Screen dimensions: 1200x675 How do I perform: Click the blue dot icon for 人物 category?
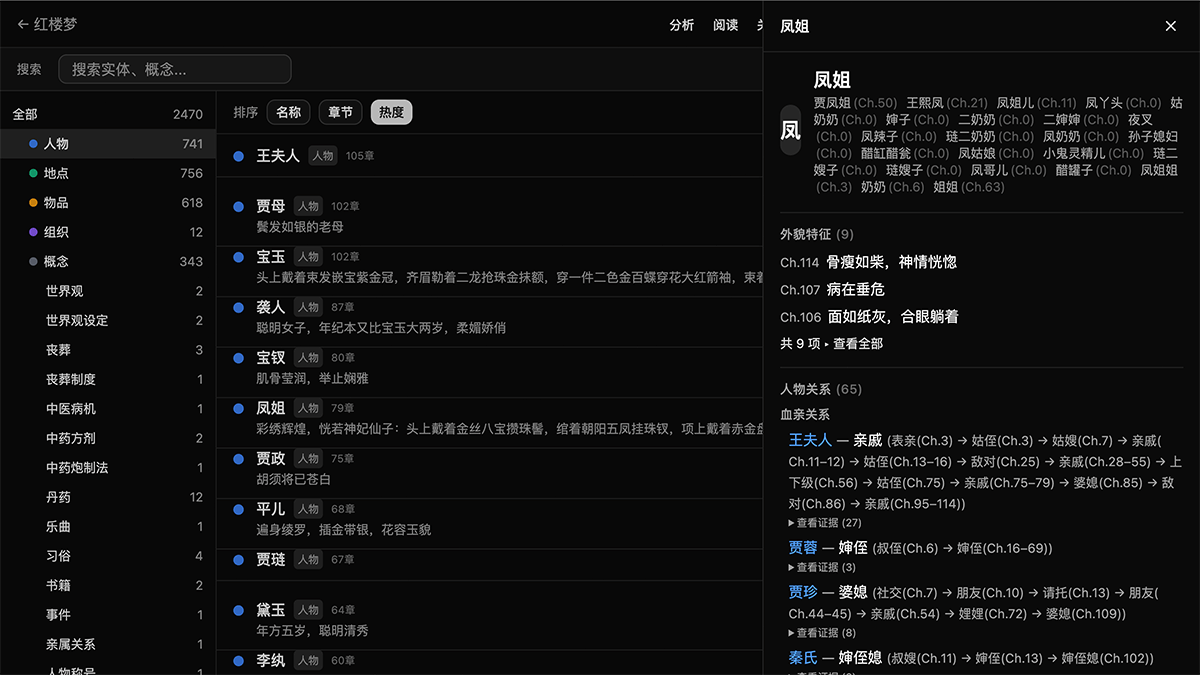tap(32, 142)
